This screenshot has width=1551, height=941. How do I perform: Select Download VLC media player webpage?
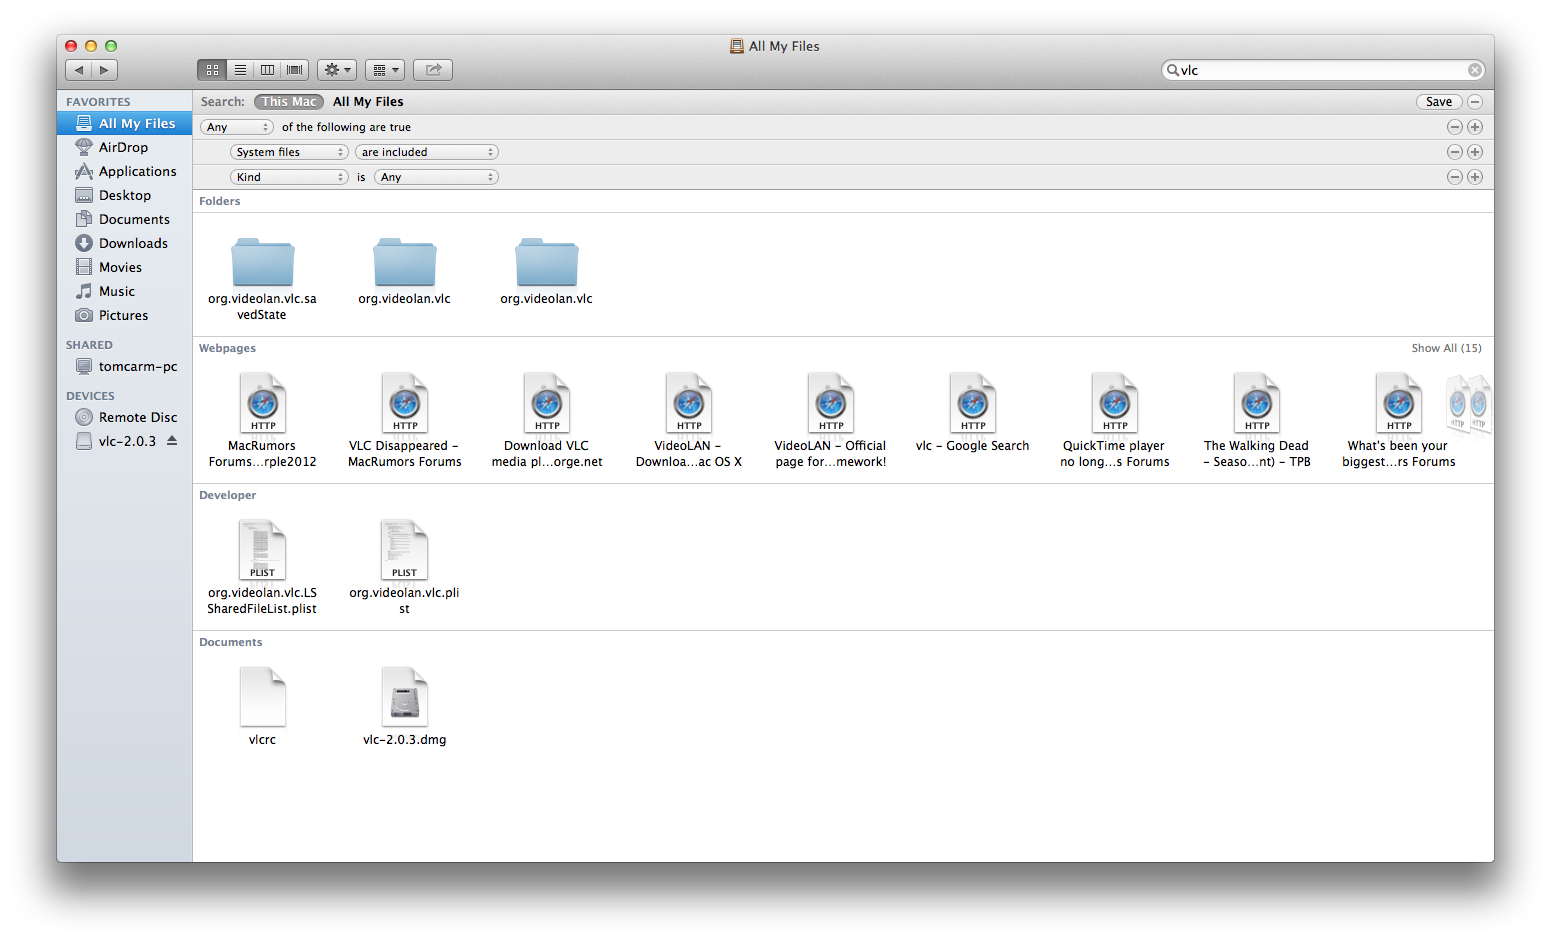tap(547, 420)
